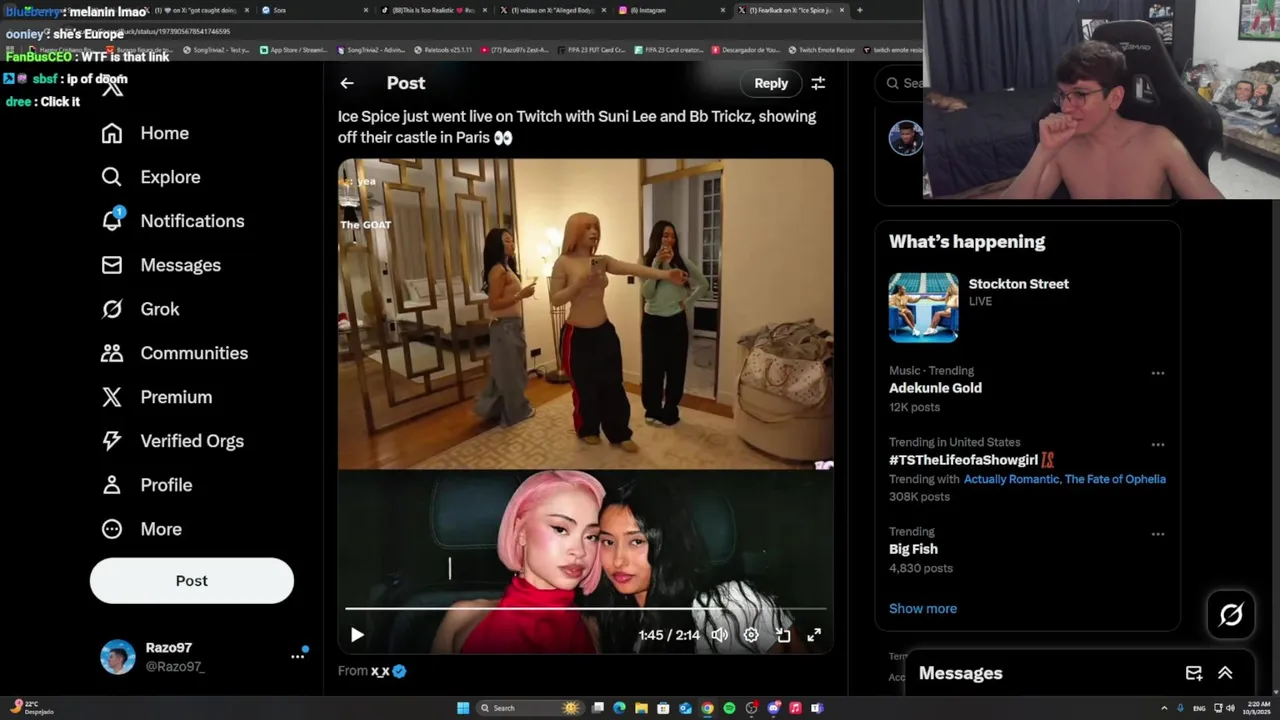Click the Post button in the sidebar

(x=192, y=581)
